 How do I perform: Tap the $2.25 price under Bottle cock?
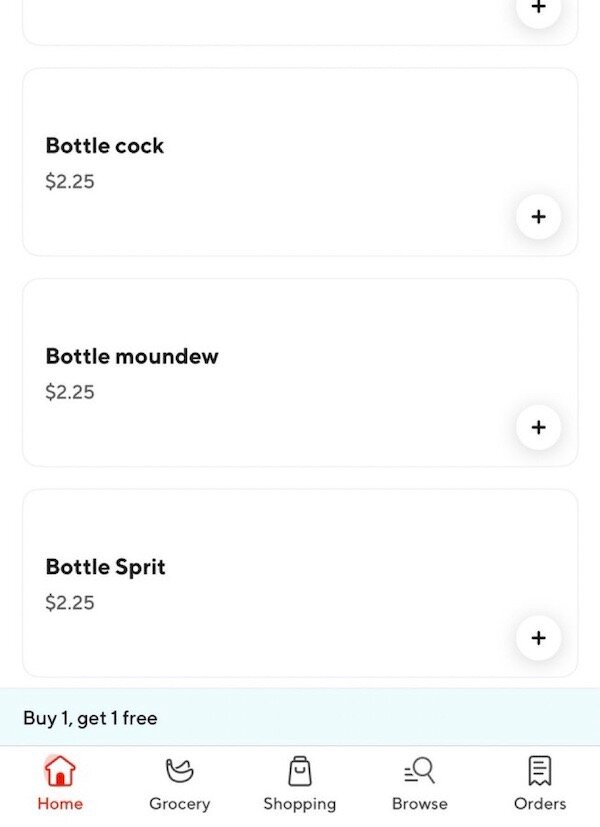[x=70, y=182]
